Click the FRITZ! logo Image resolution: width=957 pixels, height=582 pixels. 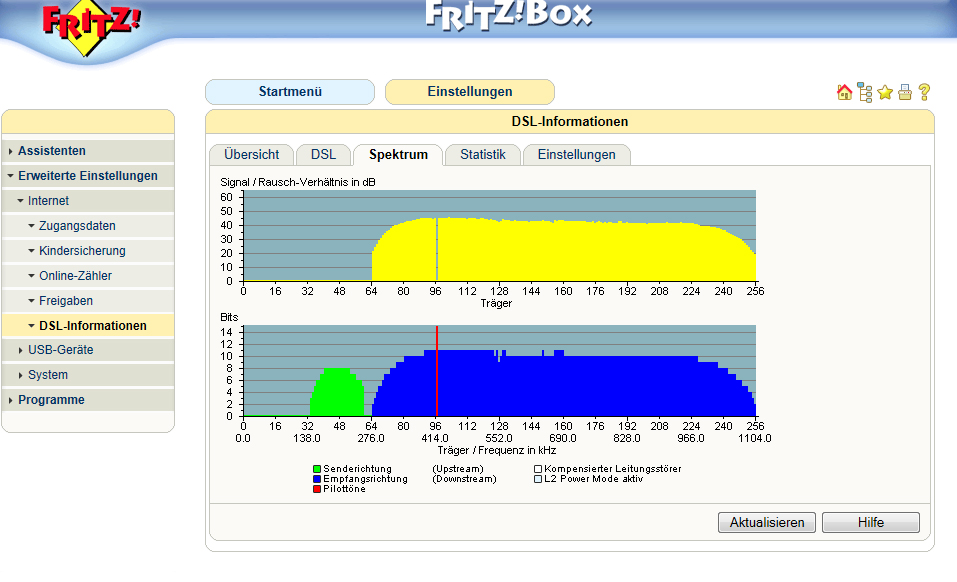pos(92,29)
